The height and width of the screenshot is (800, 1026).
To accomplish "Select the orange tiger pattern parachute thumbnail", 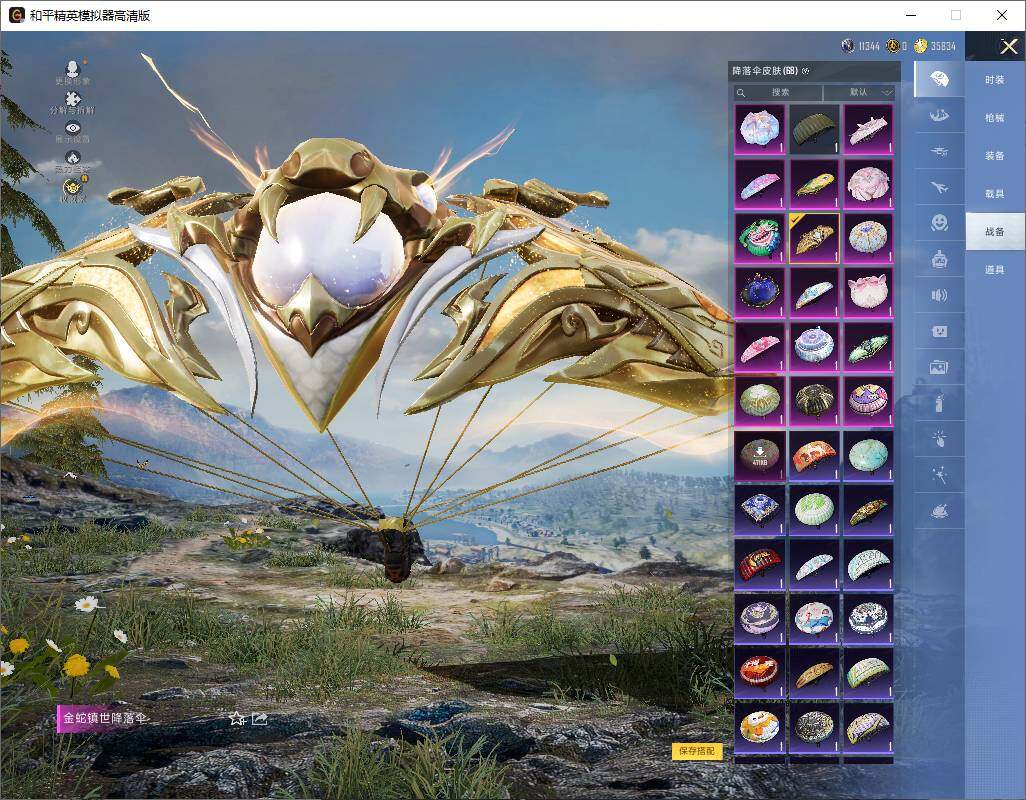I will pos(814,456).
